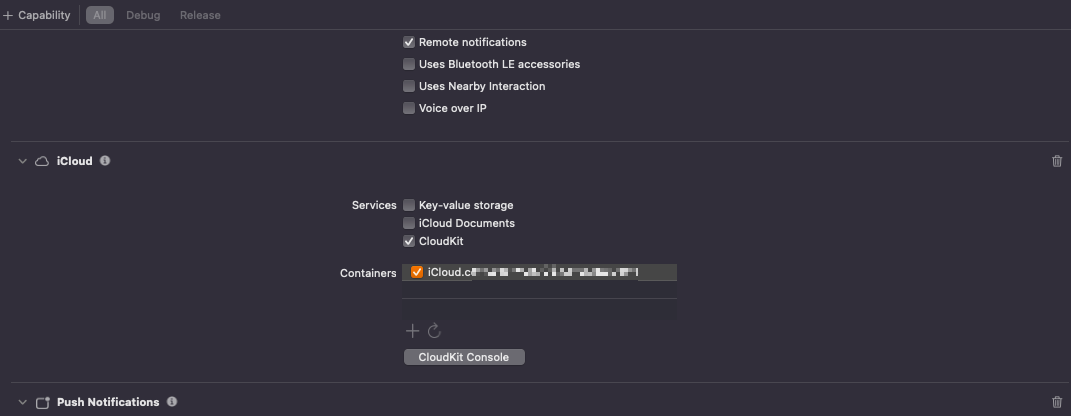This screenshot has height=416, width=1071.
Task: Open the CloudKit Console
Action: [464, 357]
